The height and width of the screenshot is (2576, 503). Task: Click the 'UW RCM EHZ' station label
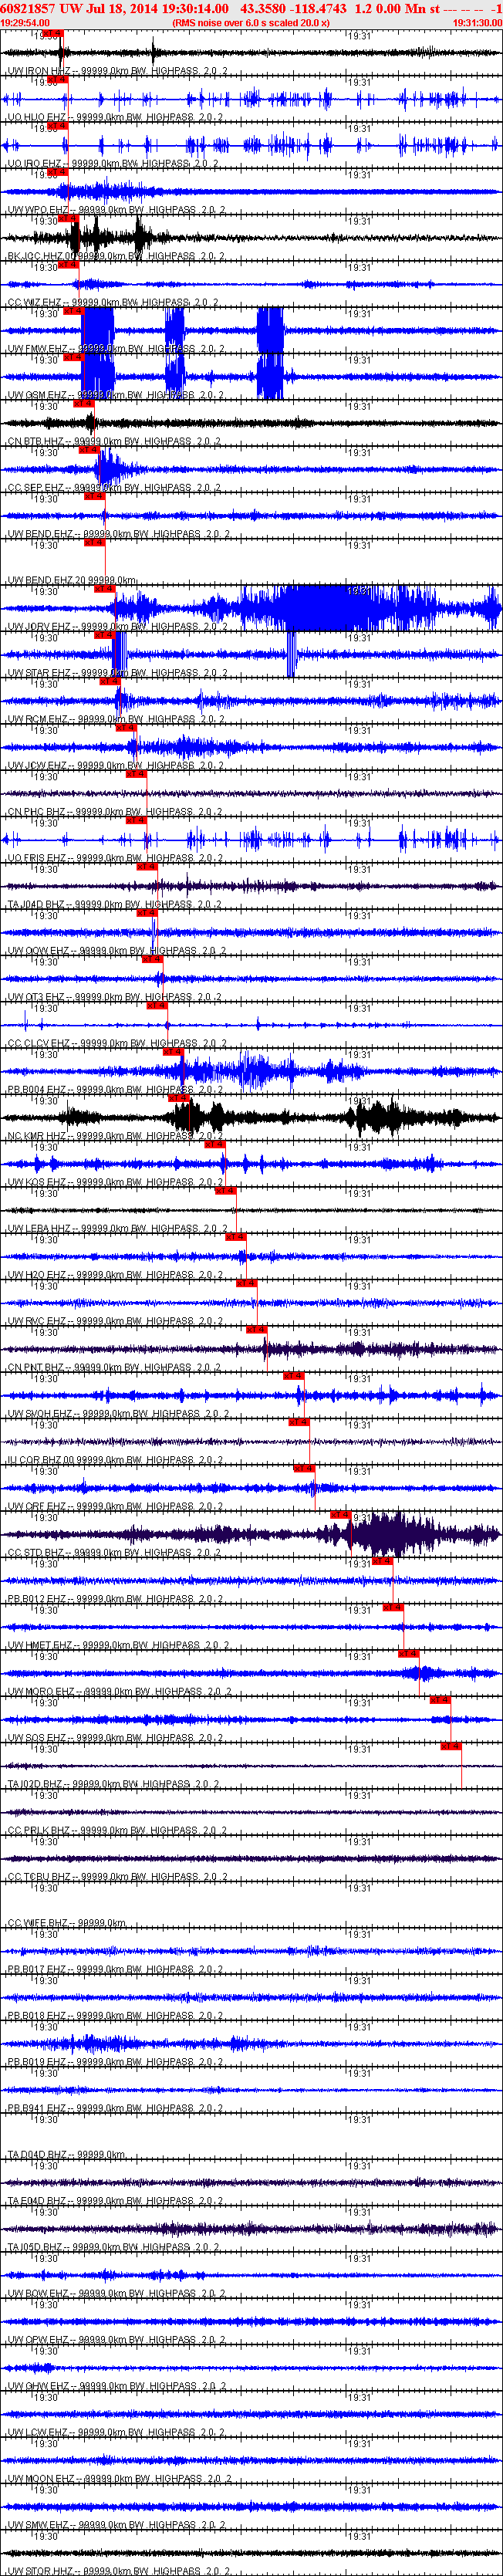pyautogui.click(x=38, y=720)
